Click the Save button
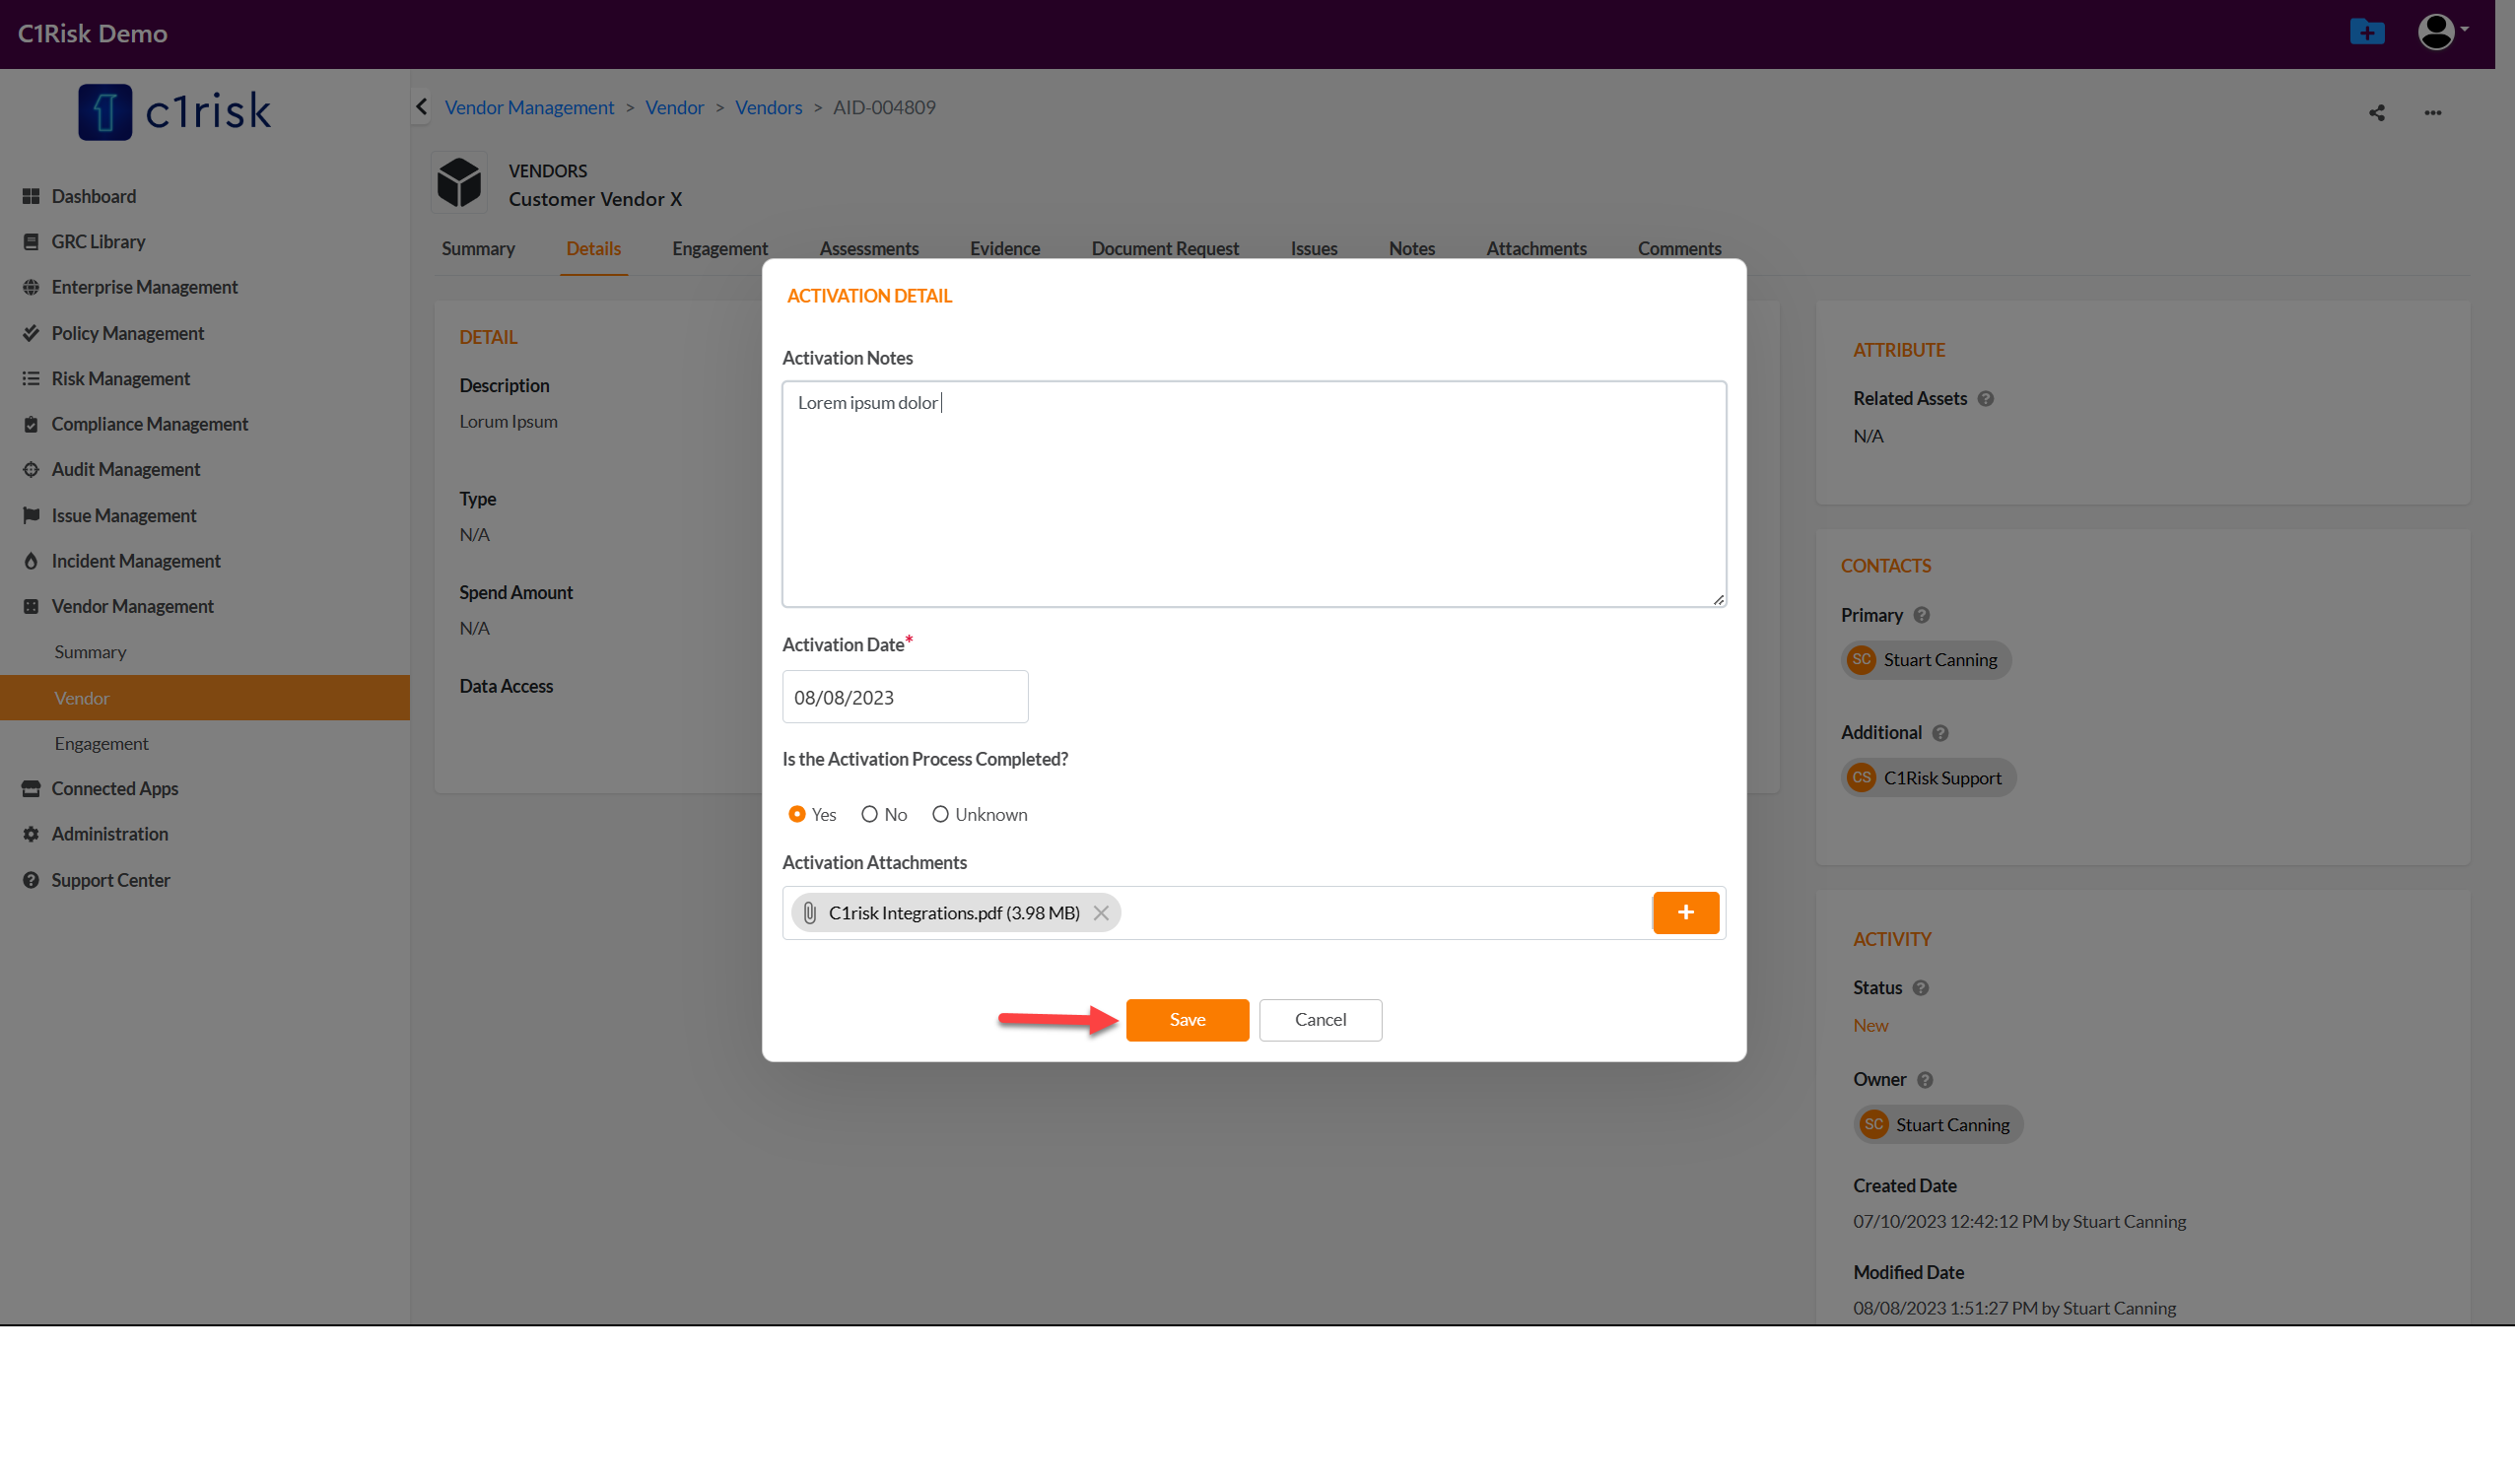Viewport: 2515px width, 1484px height. [1187, 1019]
